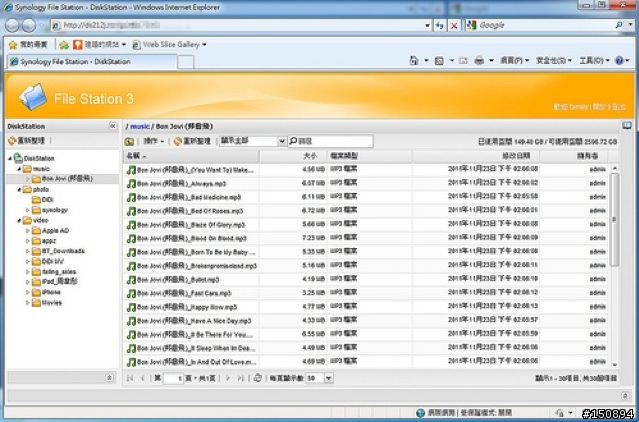Expand the Apple AD folder in tree
The width and height of the screenshot is (639, 422).
click(x=28, y=231)
